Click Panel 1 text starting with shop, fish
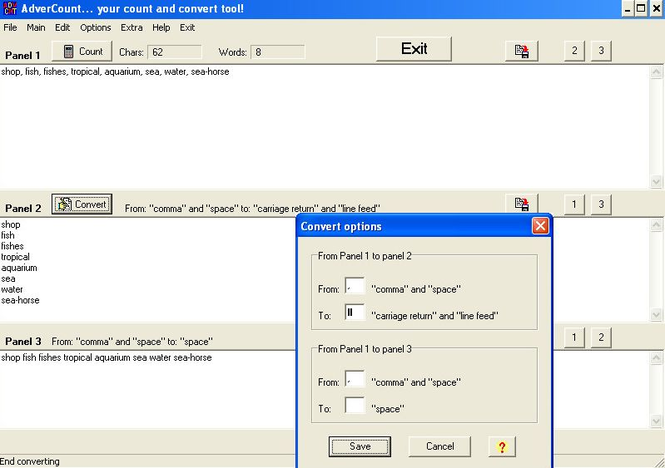 click(x=115, y=72)
